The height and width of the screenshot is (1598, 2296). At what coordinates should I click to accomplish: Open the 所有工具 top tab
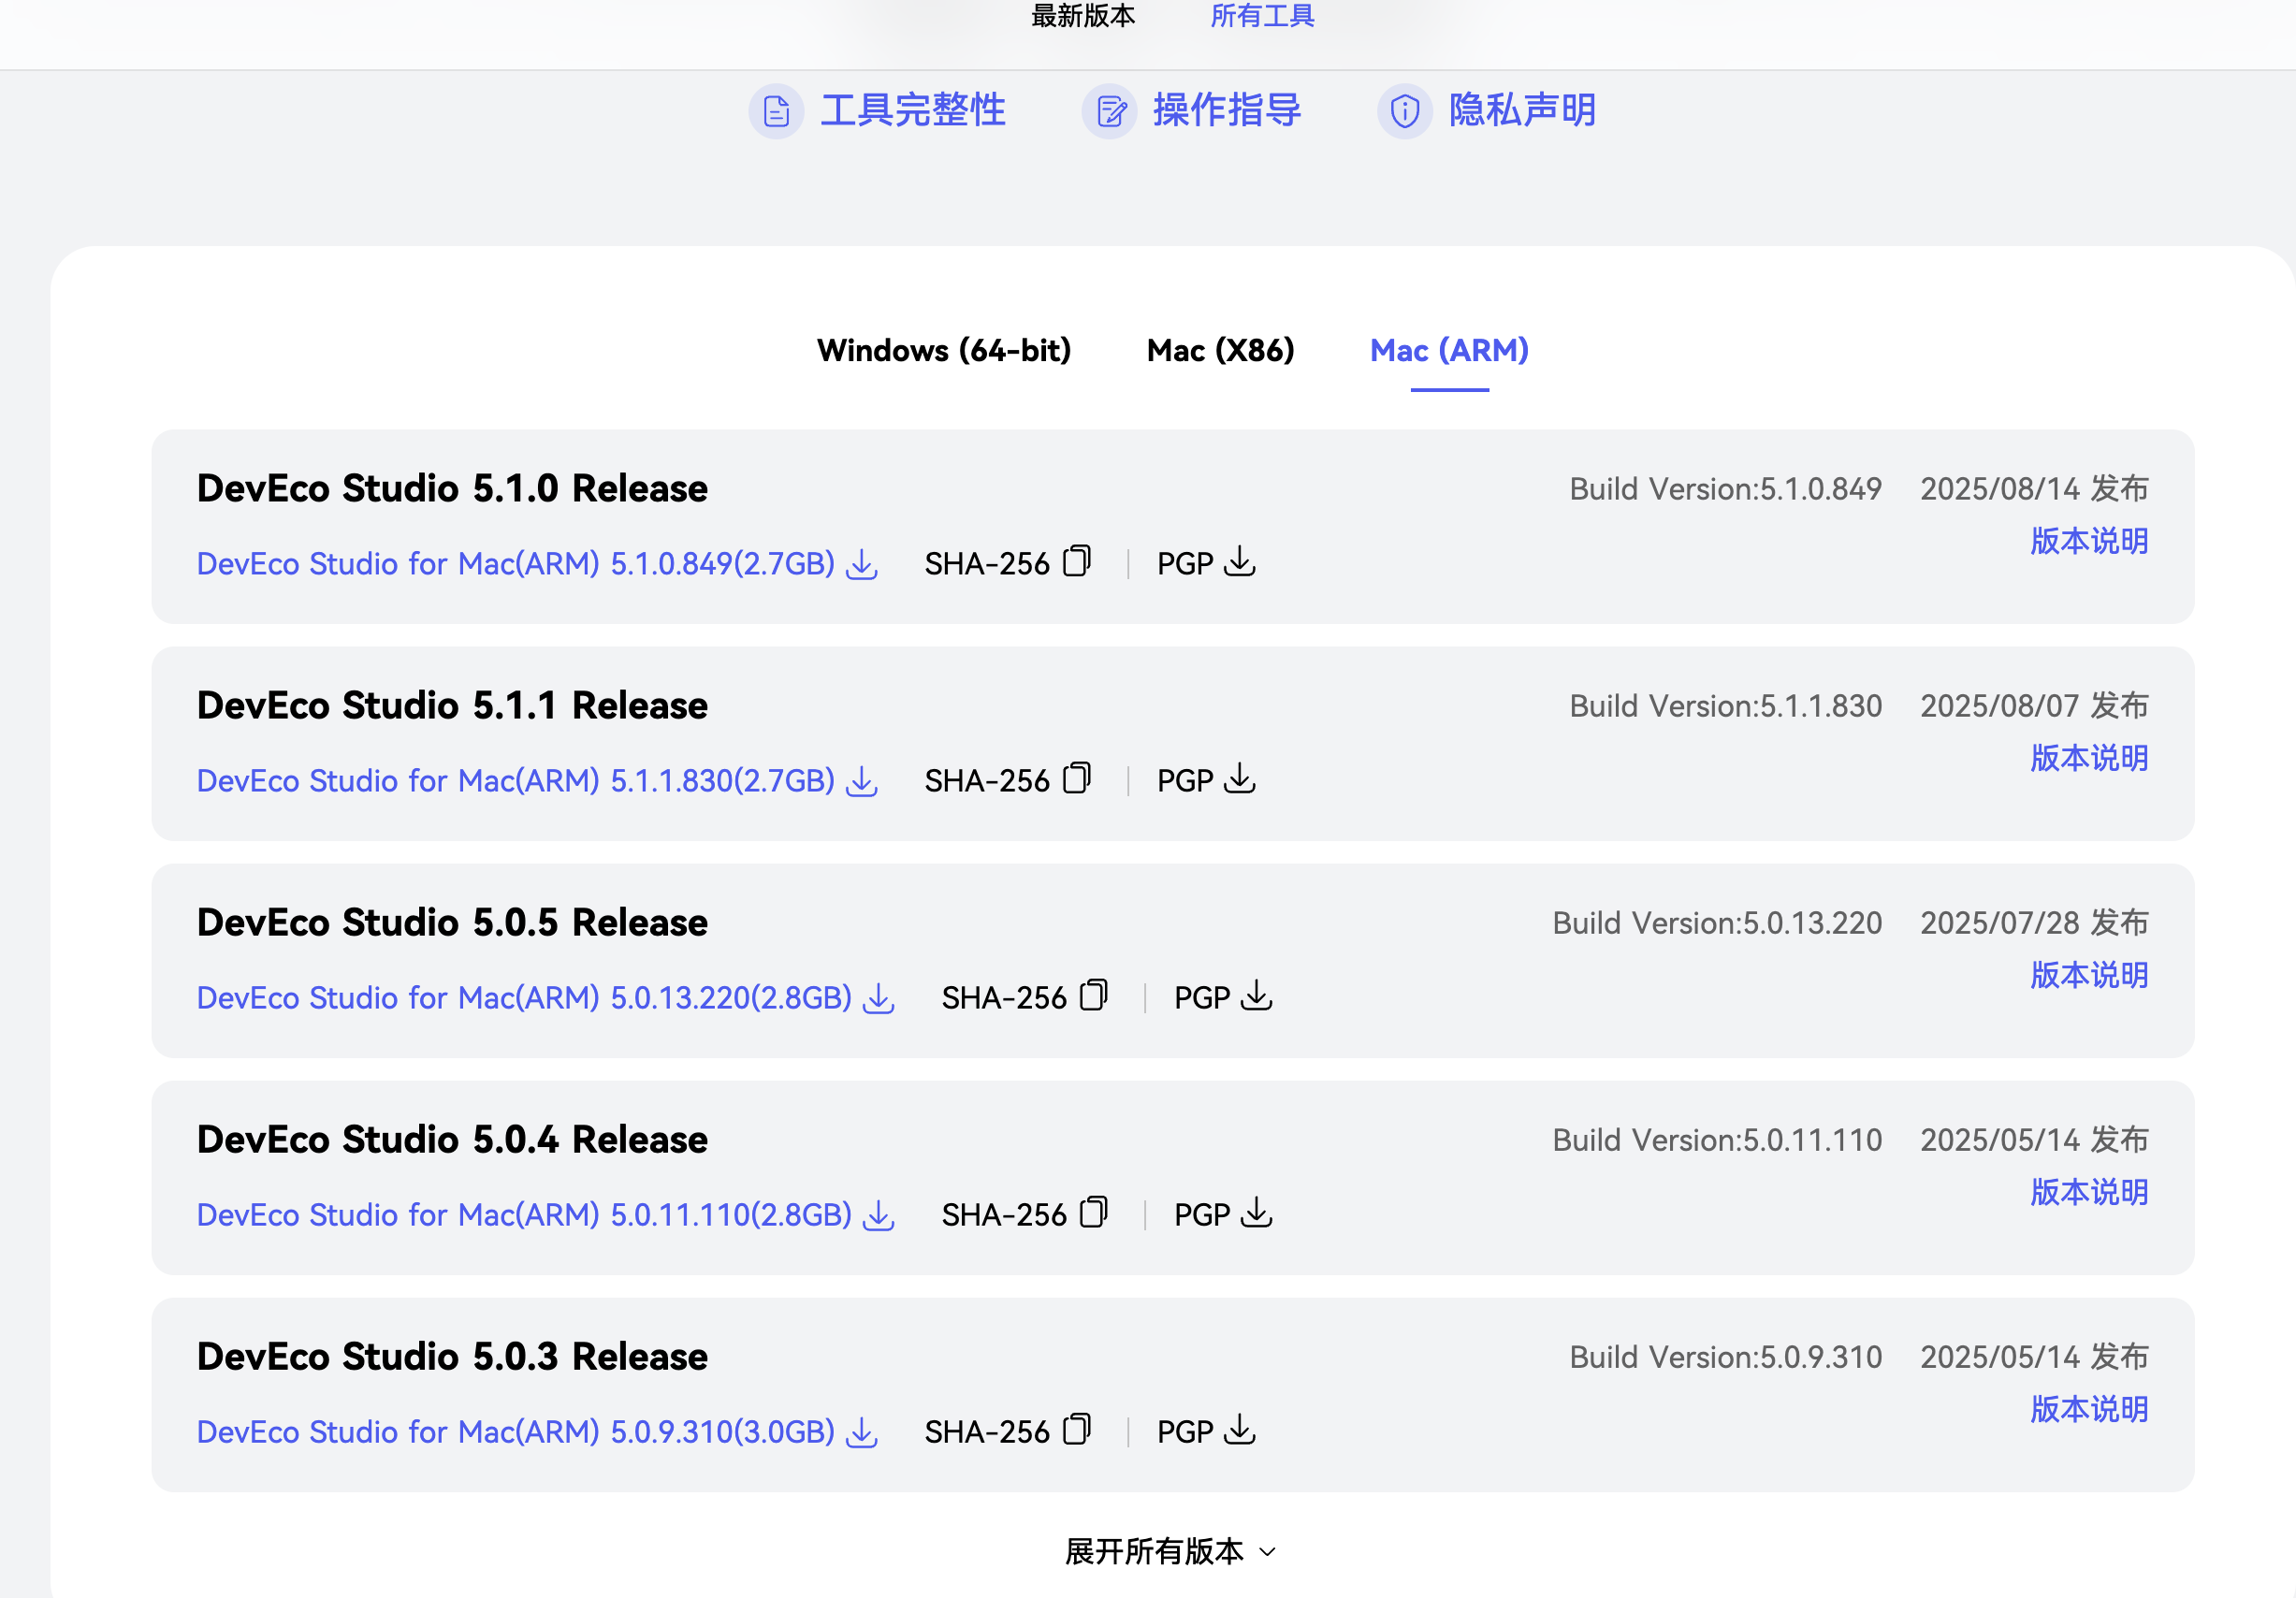pos(1262,16)
